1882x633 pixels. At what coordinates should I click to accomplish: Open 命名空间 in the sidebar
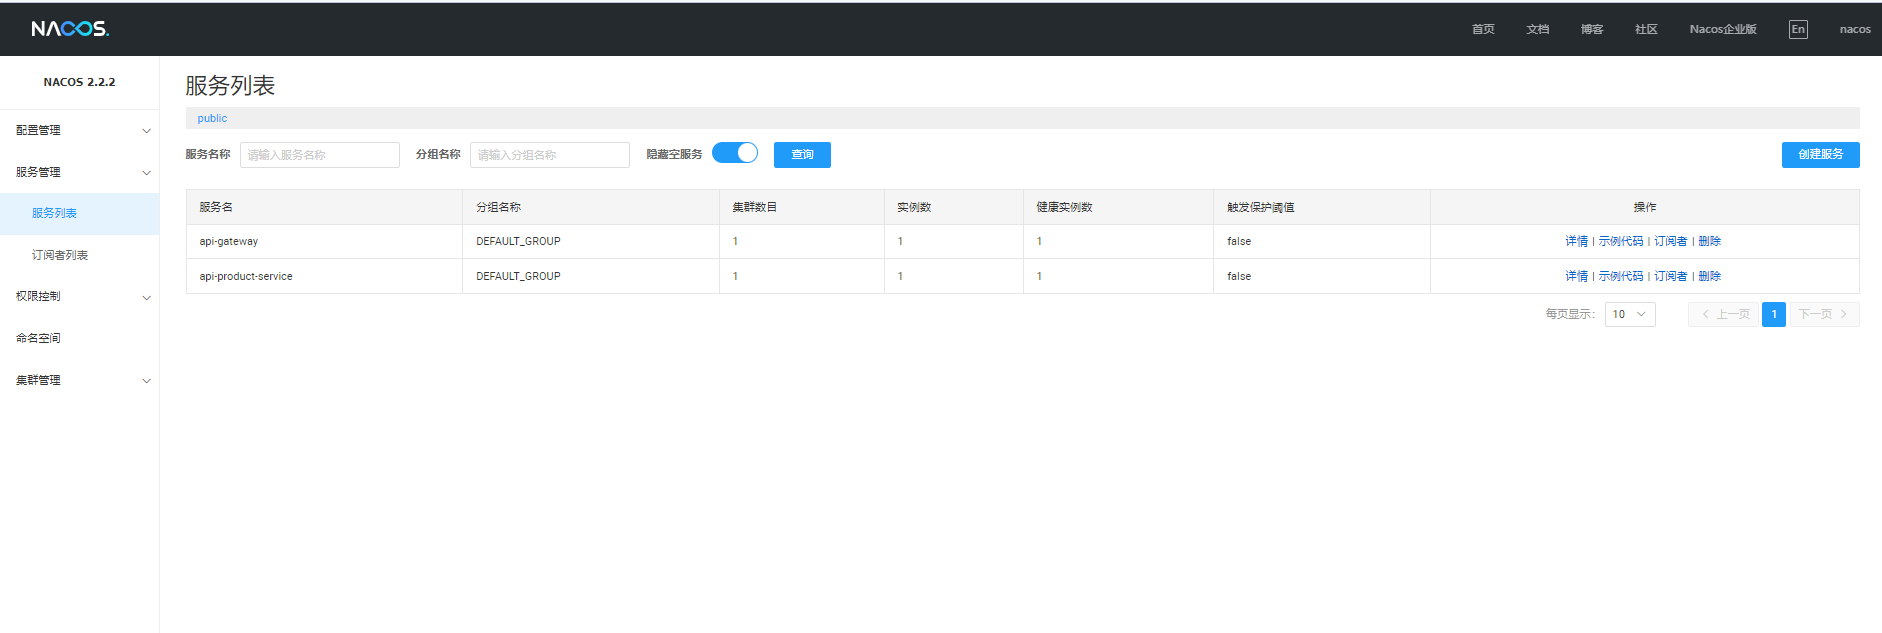click(38, 338)
